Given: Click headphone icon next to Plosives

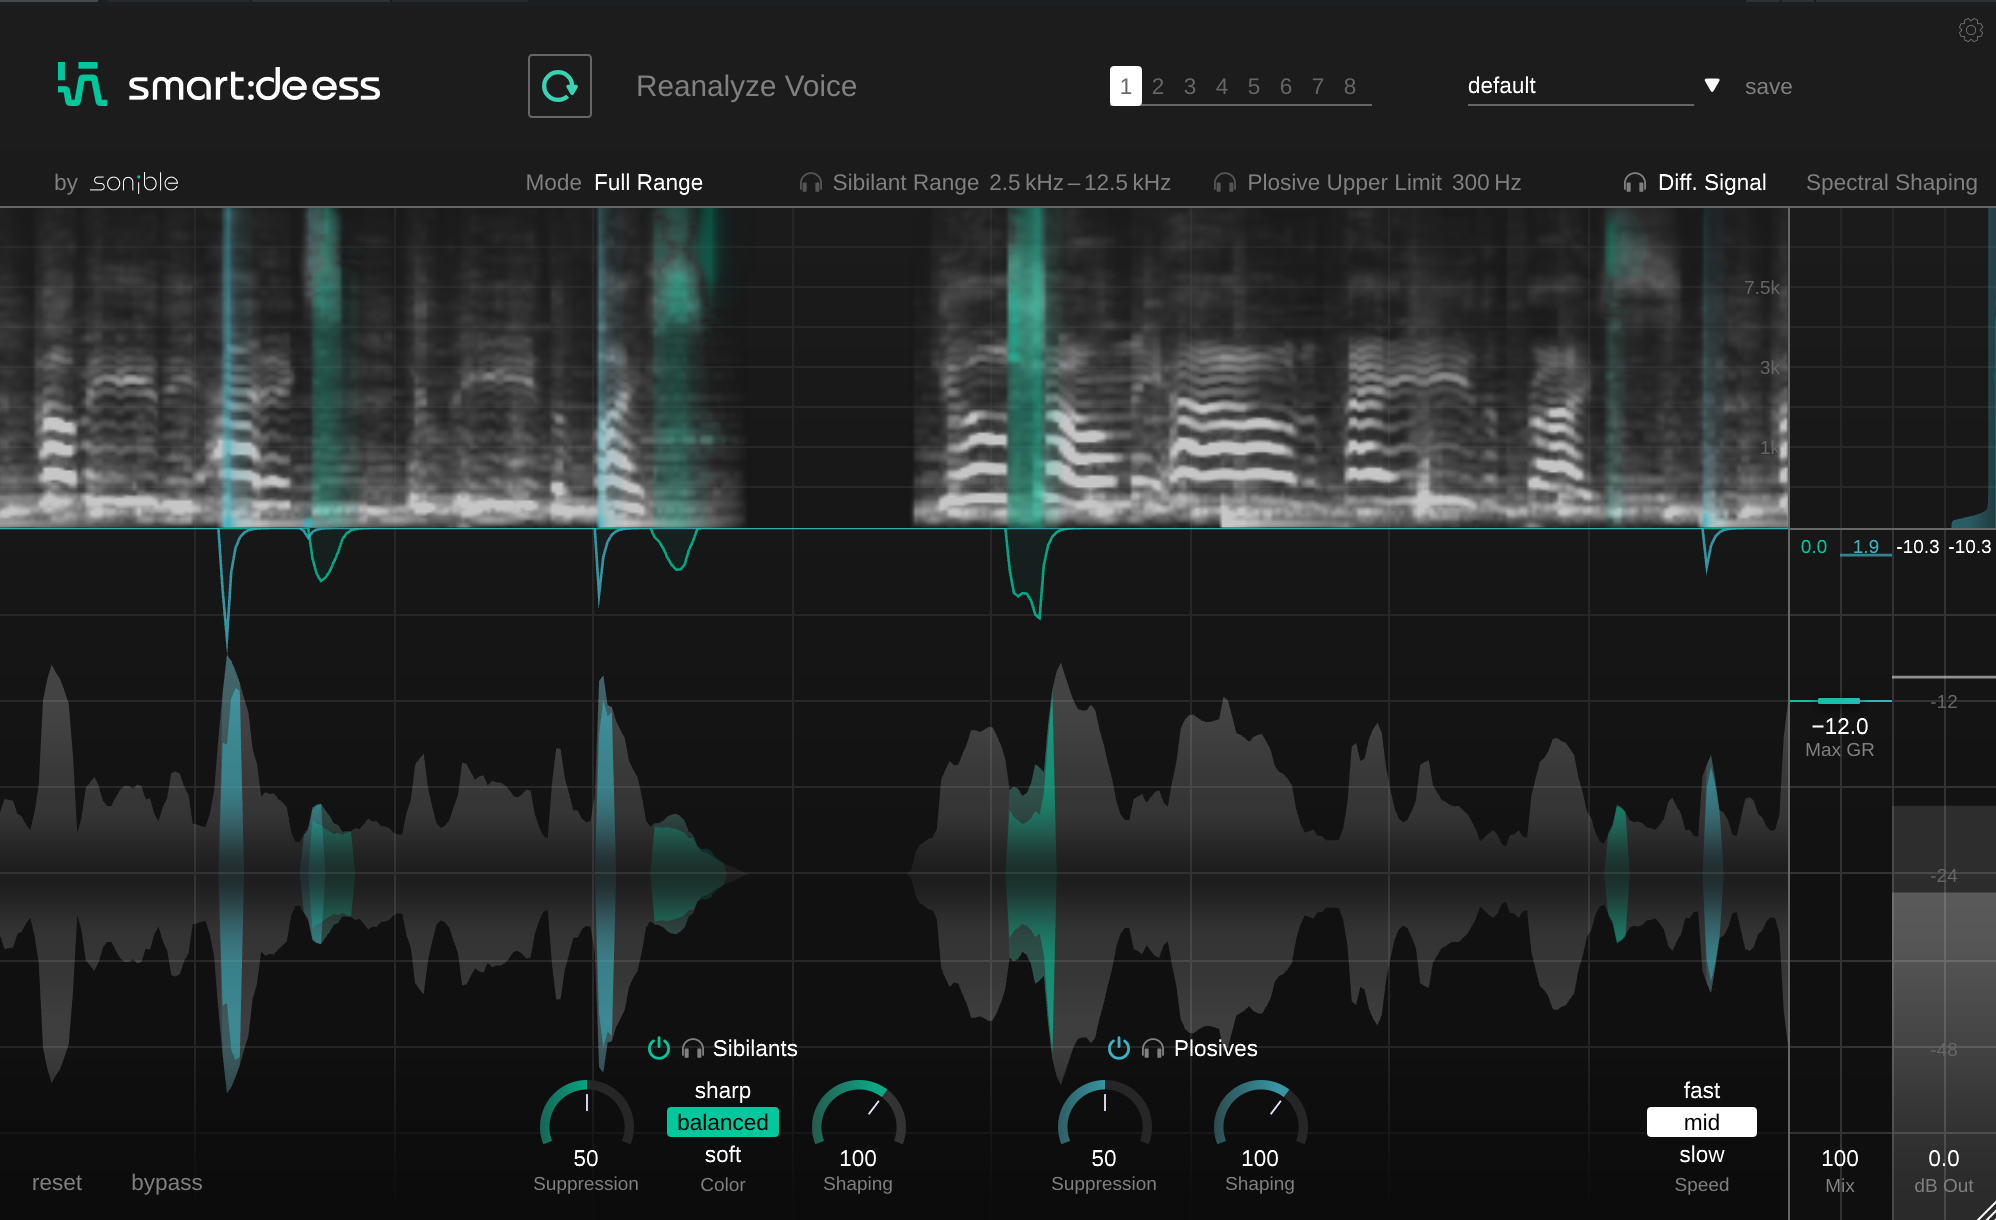Looking at the screenshot, I should 1153,1049.
